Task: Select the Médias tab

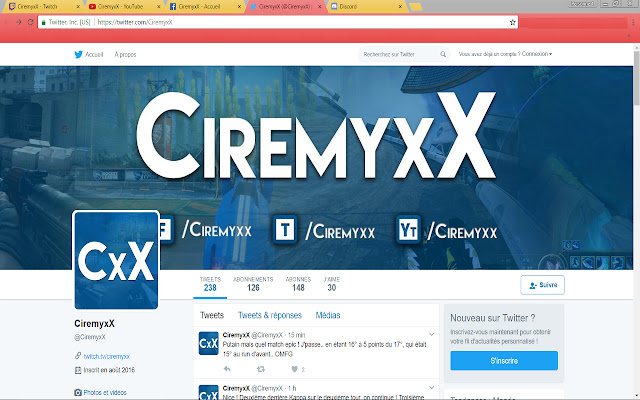Action: (328, 315)
